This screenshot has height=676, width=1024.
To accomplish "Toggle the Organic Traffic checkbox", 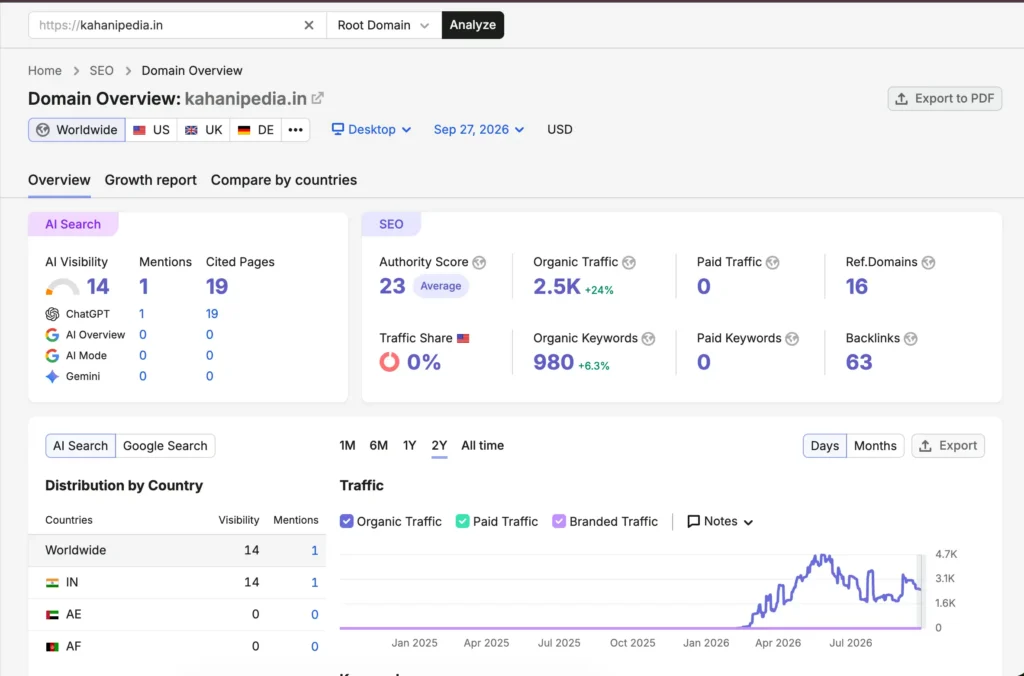I will point(347,521).
